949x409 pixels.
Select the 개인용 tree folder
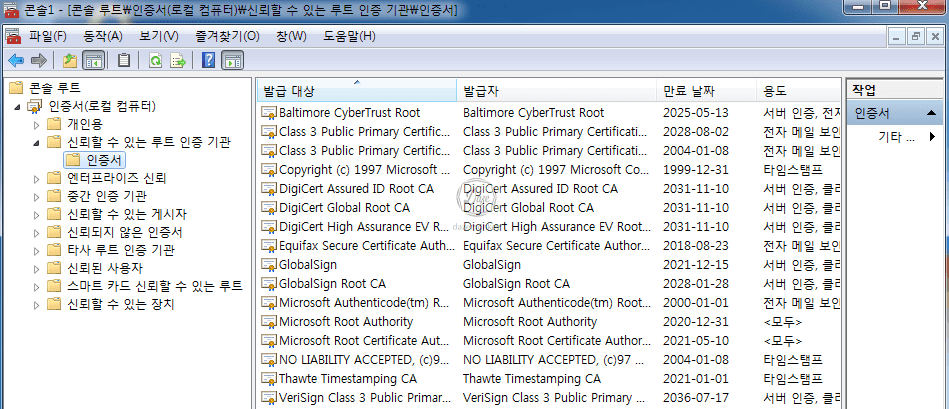pyautogui.click(x=85, y=125)
